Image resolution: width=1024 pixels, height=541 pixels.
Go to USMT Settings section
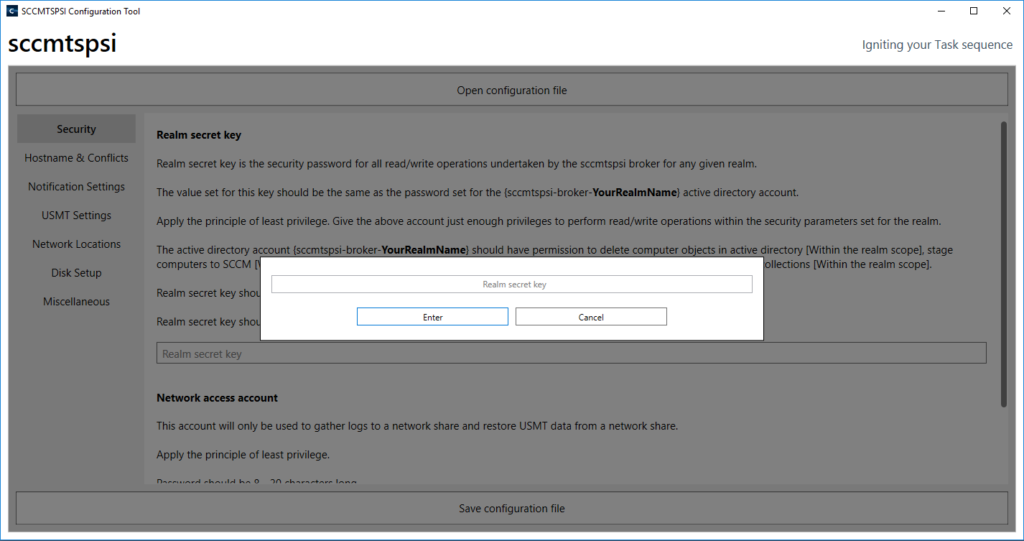(x=76, y=215)
